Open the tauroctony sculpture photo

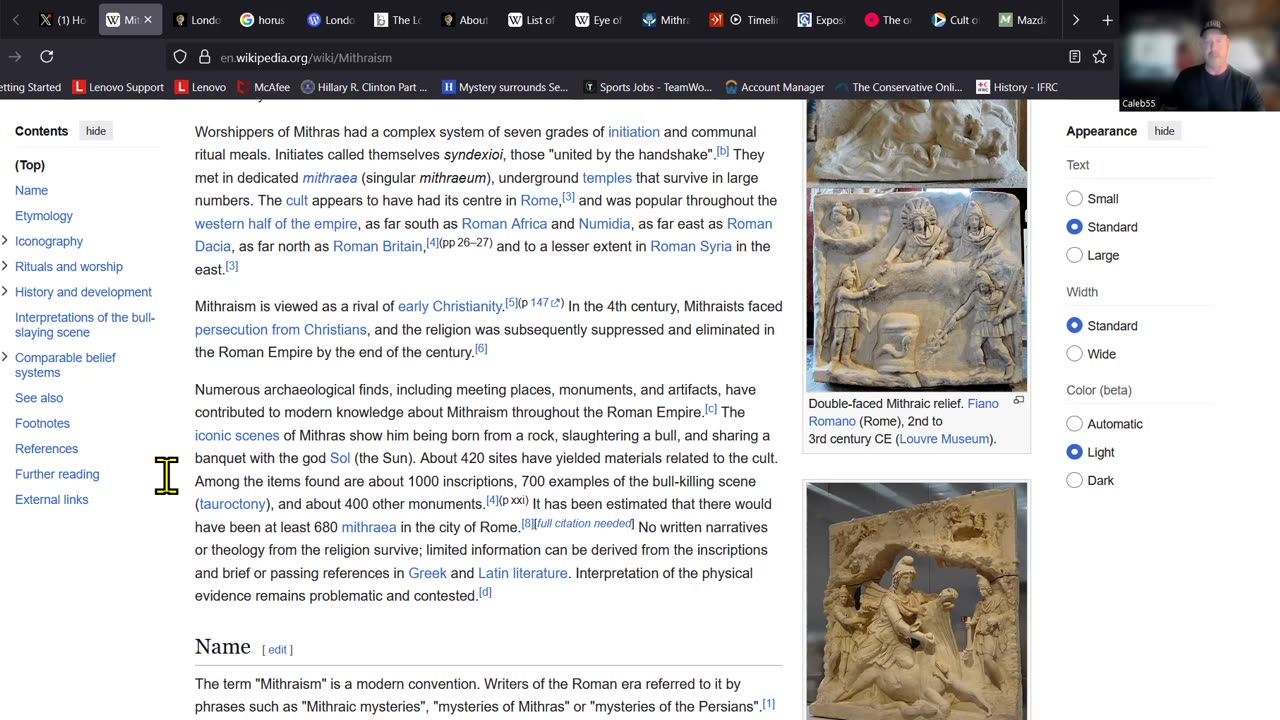pos(917,602)
